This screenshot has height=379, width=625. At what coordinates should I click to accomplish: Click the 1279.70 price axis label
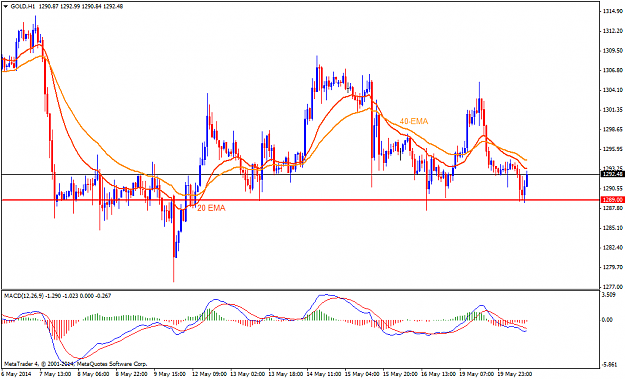coord(613,267)
